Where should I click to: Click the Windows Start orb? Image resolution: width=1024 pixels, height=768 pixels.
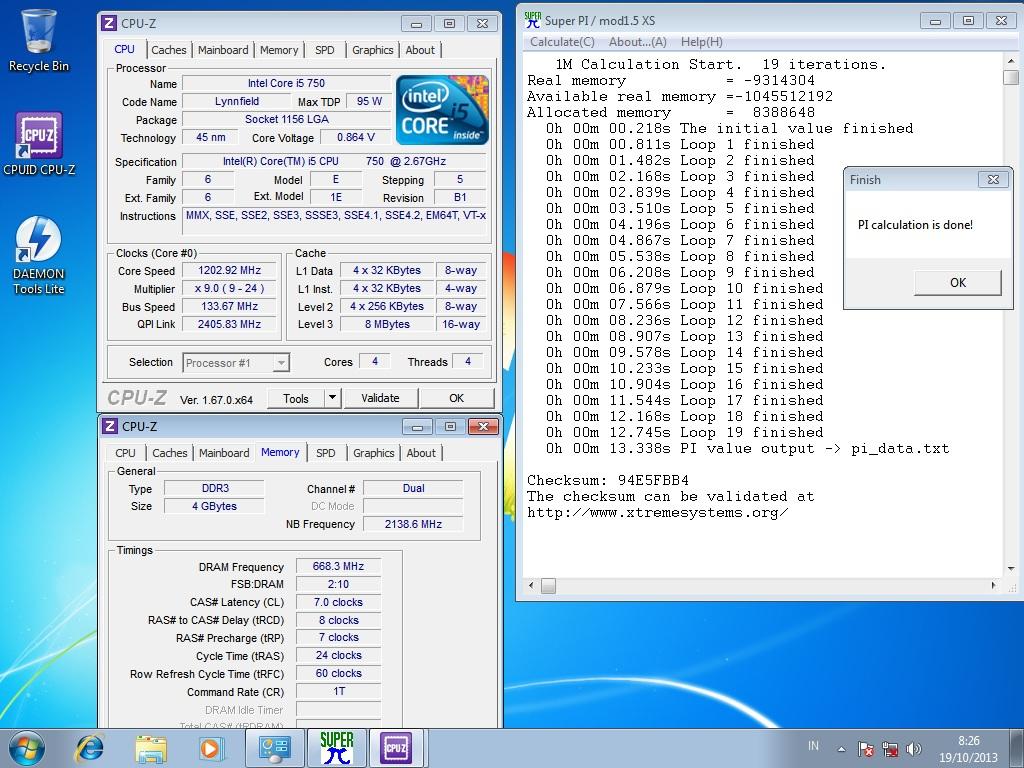pos(27,748)
